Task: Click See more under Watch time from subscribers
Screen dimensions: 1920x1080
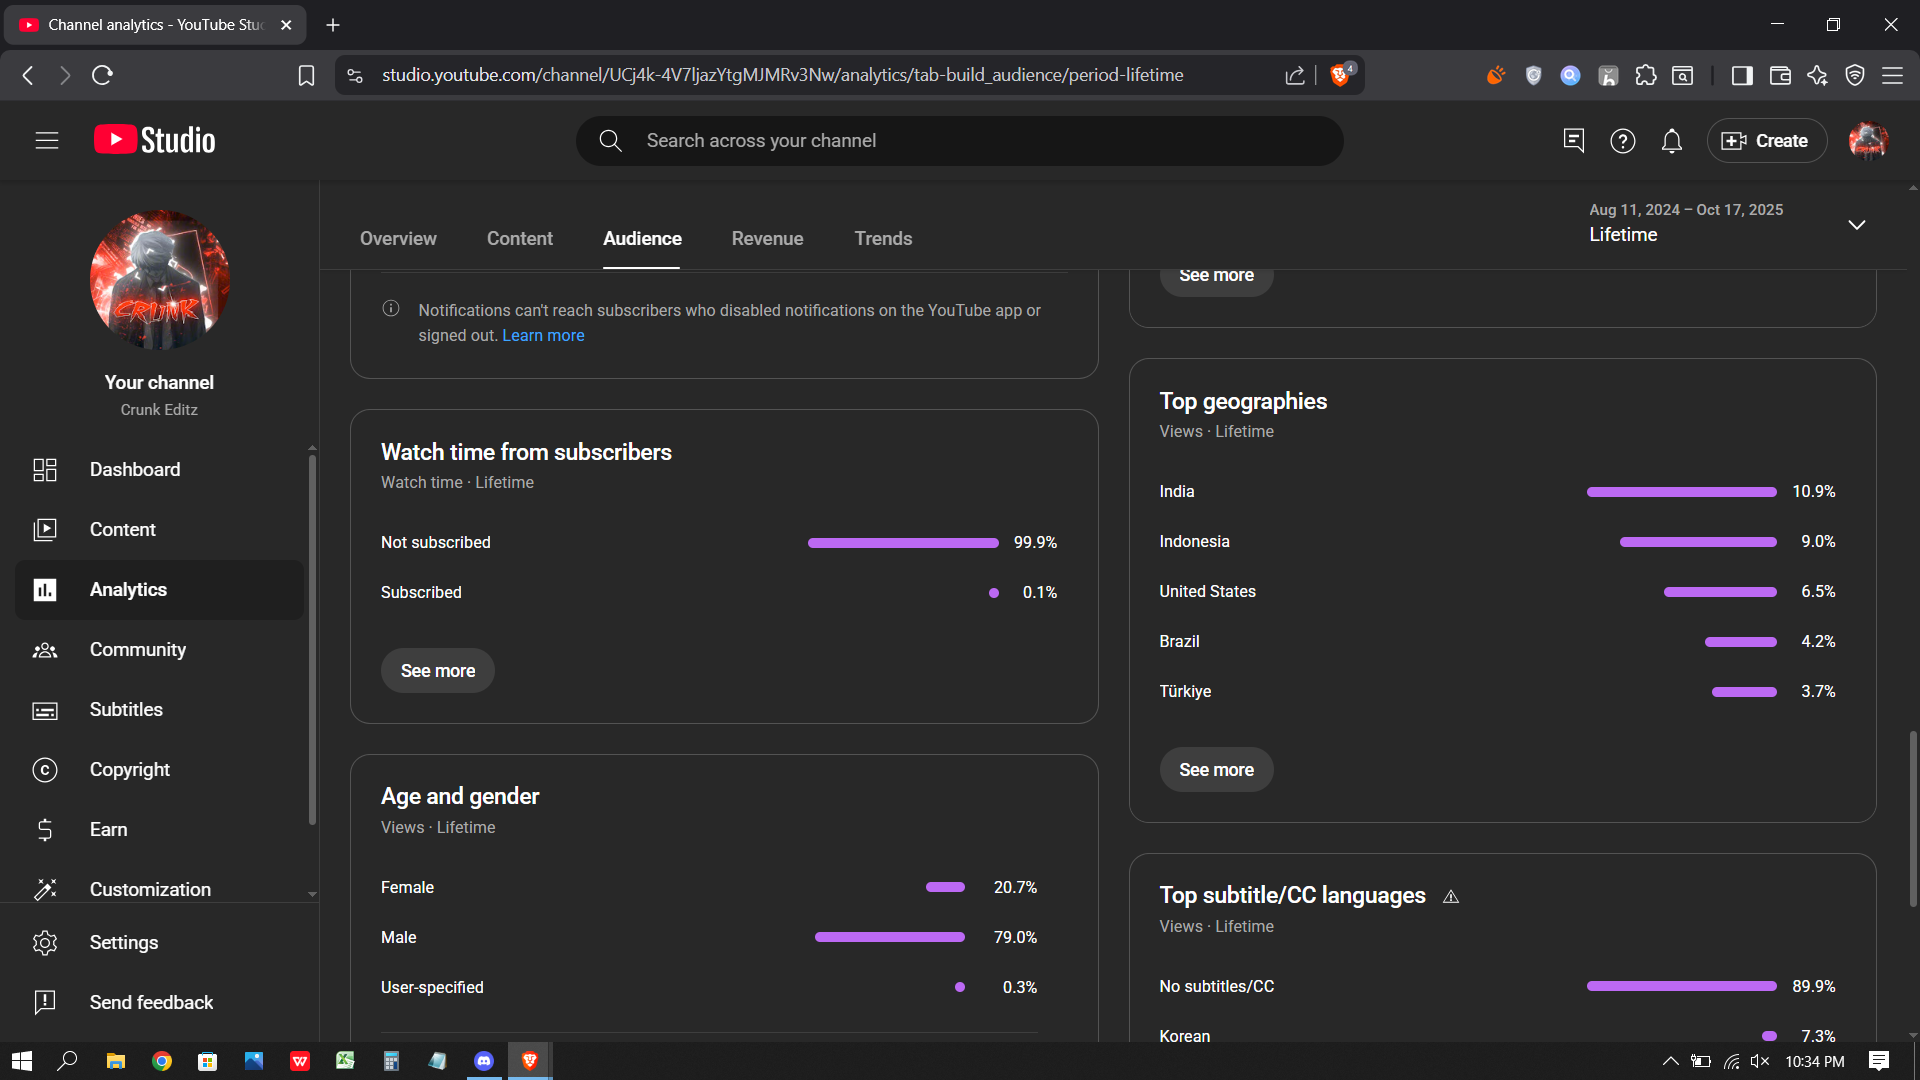Action: [x=437, y=670]
